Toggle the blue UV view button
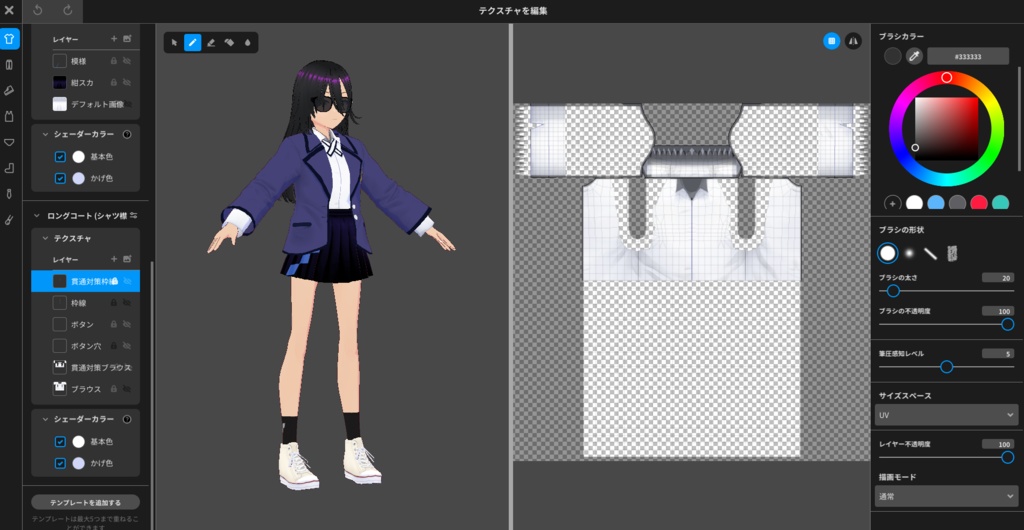1024x530 pixels. 831,41
